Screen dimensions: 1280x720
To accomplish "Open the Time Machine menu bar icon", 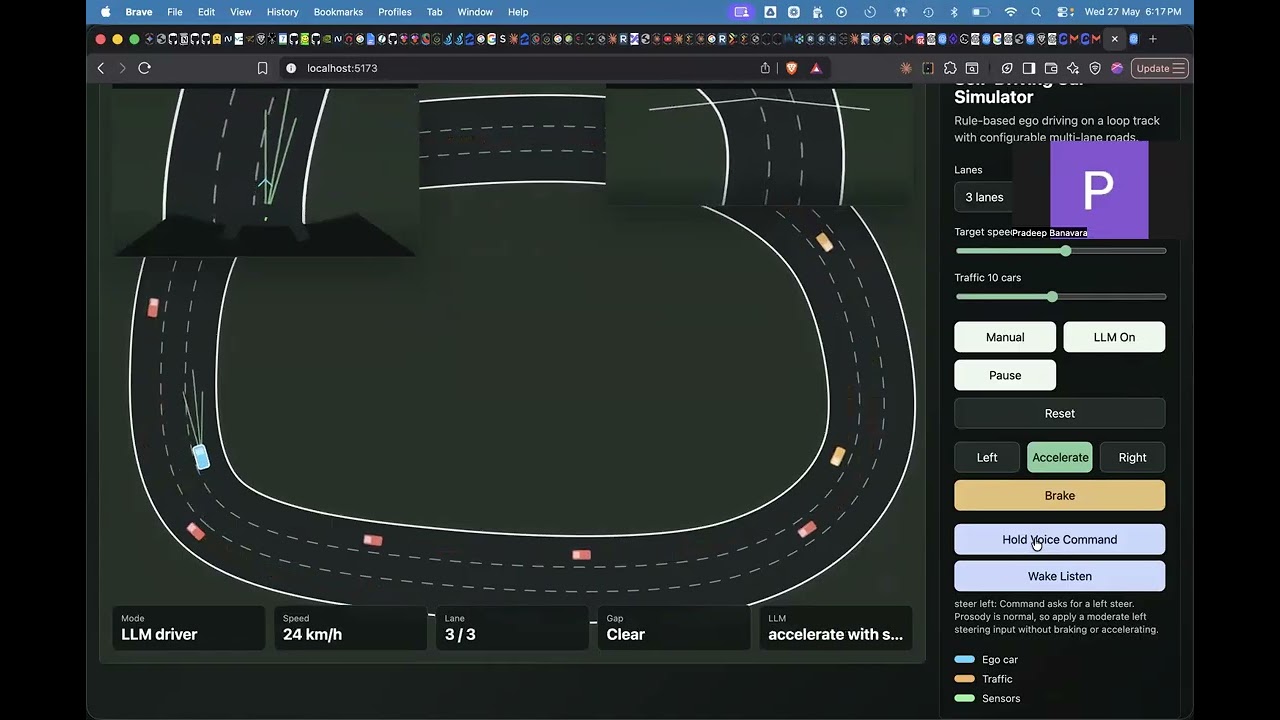I will click(x=928, y=12).
